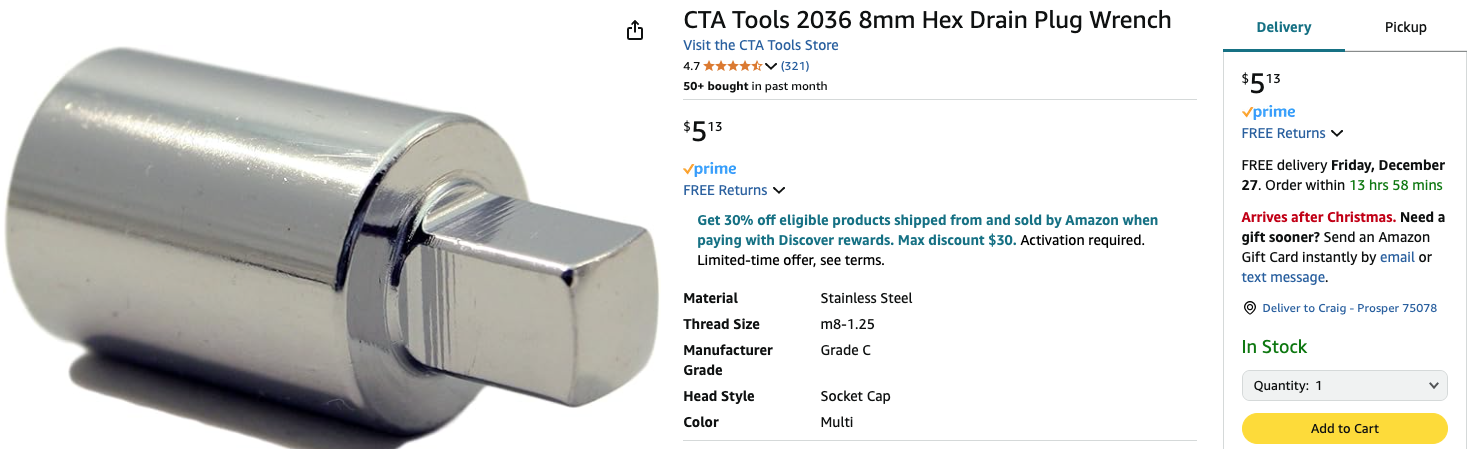Open the Quantity dropdown

[1344, 385]
